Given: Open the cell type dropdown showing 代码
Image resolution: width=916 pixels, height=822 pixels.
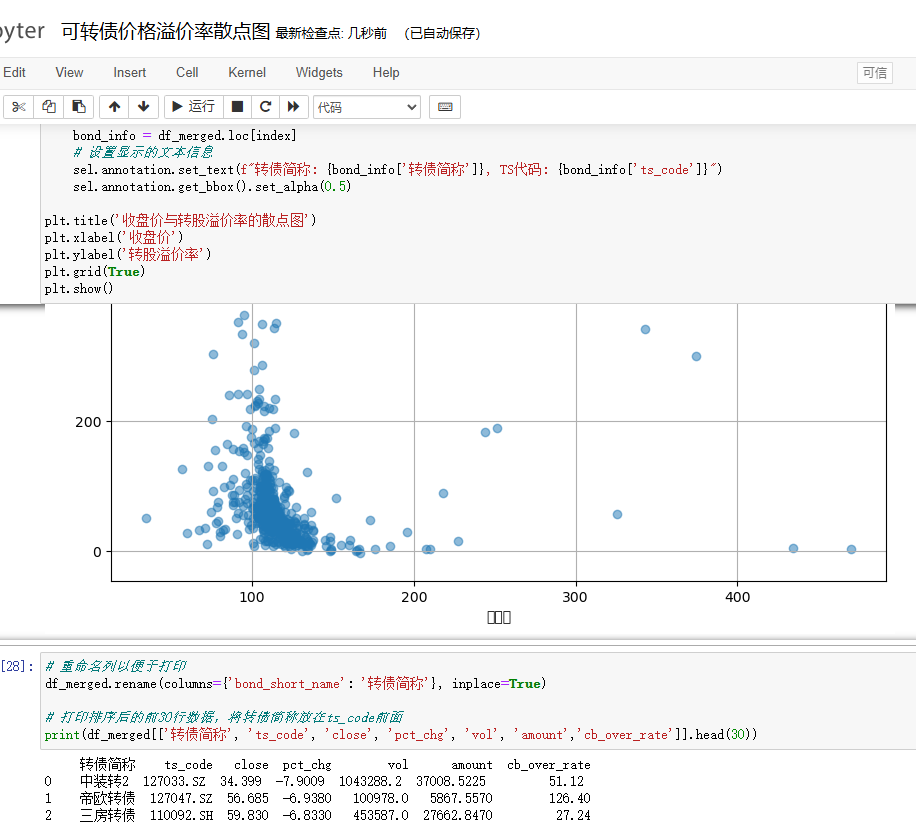Looking at the screenshot, I should pos(367,107).
